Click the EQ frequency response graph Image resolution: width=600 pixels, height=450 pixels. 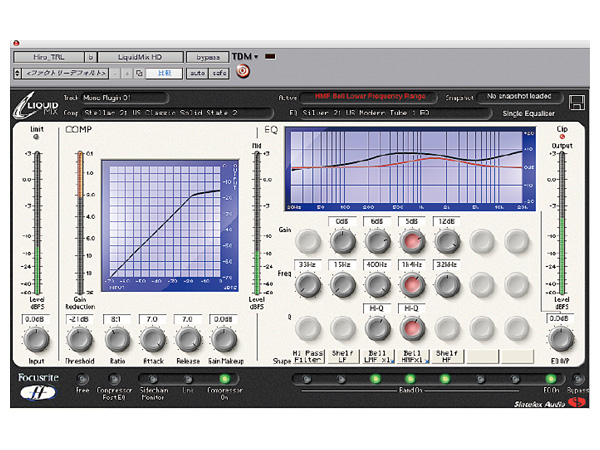point(410,169)
